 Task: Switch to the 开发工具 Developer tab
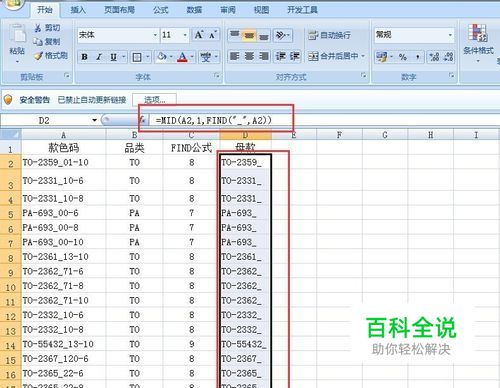tap(302, 10)
